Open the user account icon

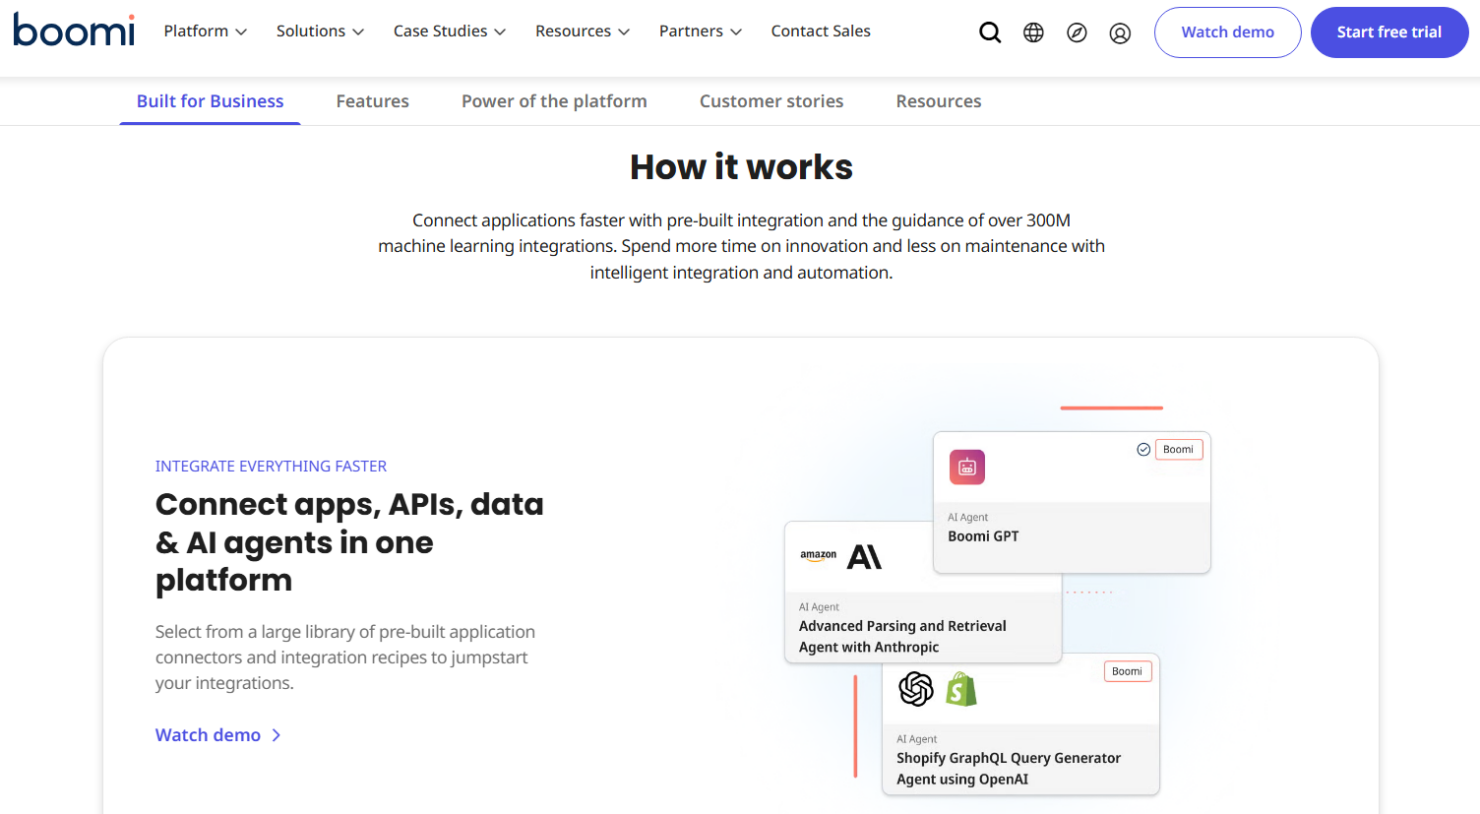(x=1120, y=33)
